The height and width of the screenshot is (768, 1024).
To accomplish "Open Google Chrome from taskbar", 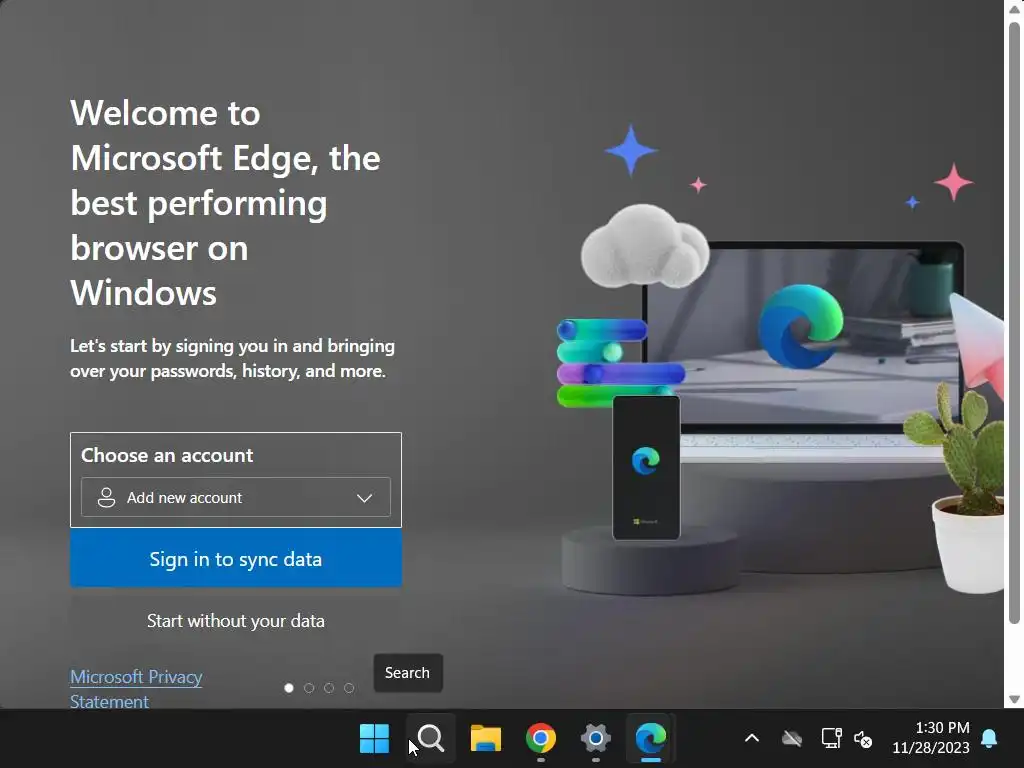I will click(541, 739).
